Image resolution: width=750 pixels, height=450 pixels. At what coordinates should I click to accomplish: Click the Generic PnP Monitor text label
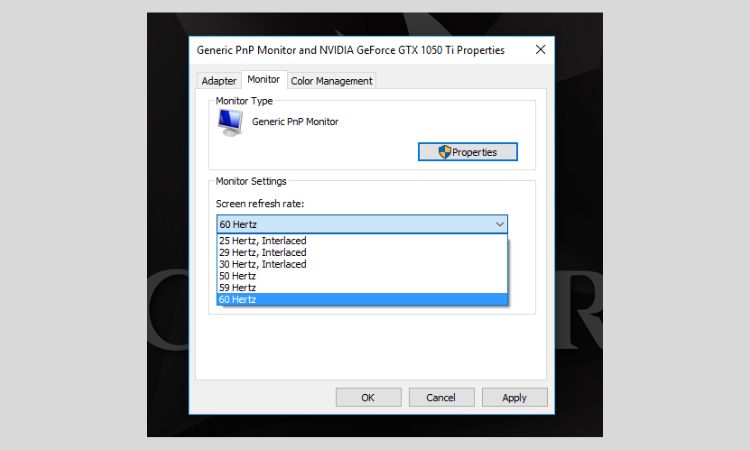295,121
